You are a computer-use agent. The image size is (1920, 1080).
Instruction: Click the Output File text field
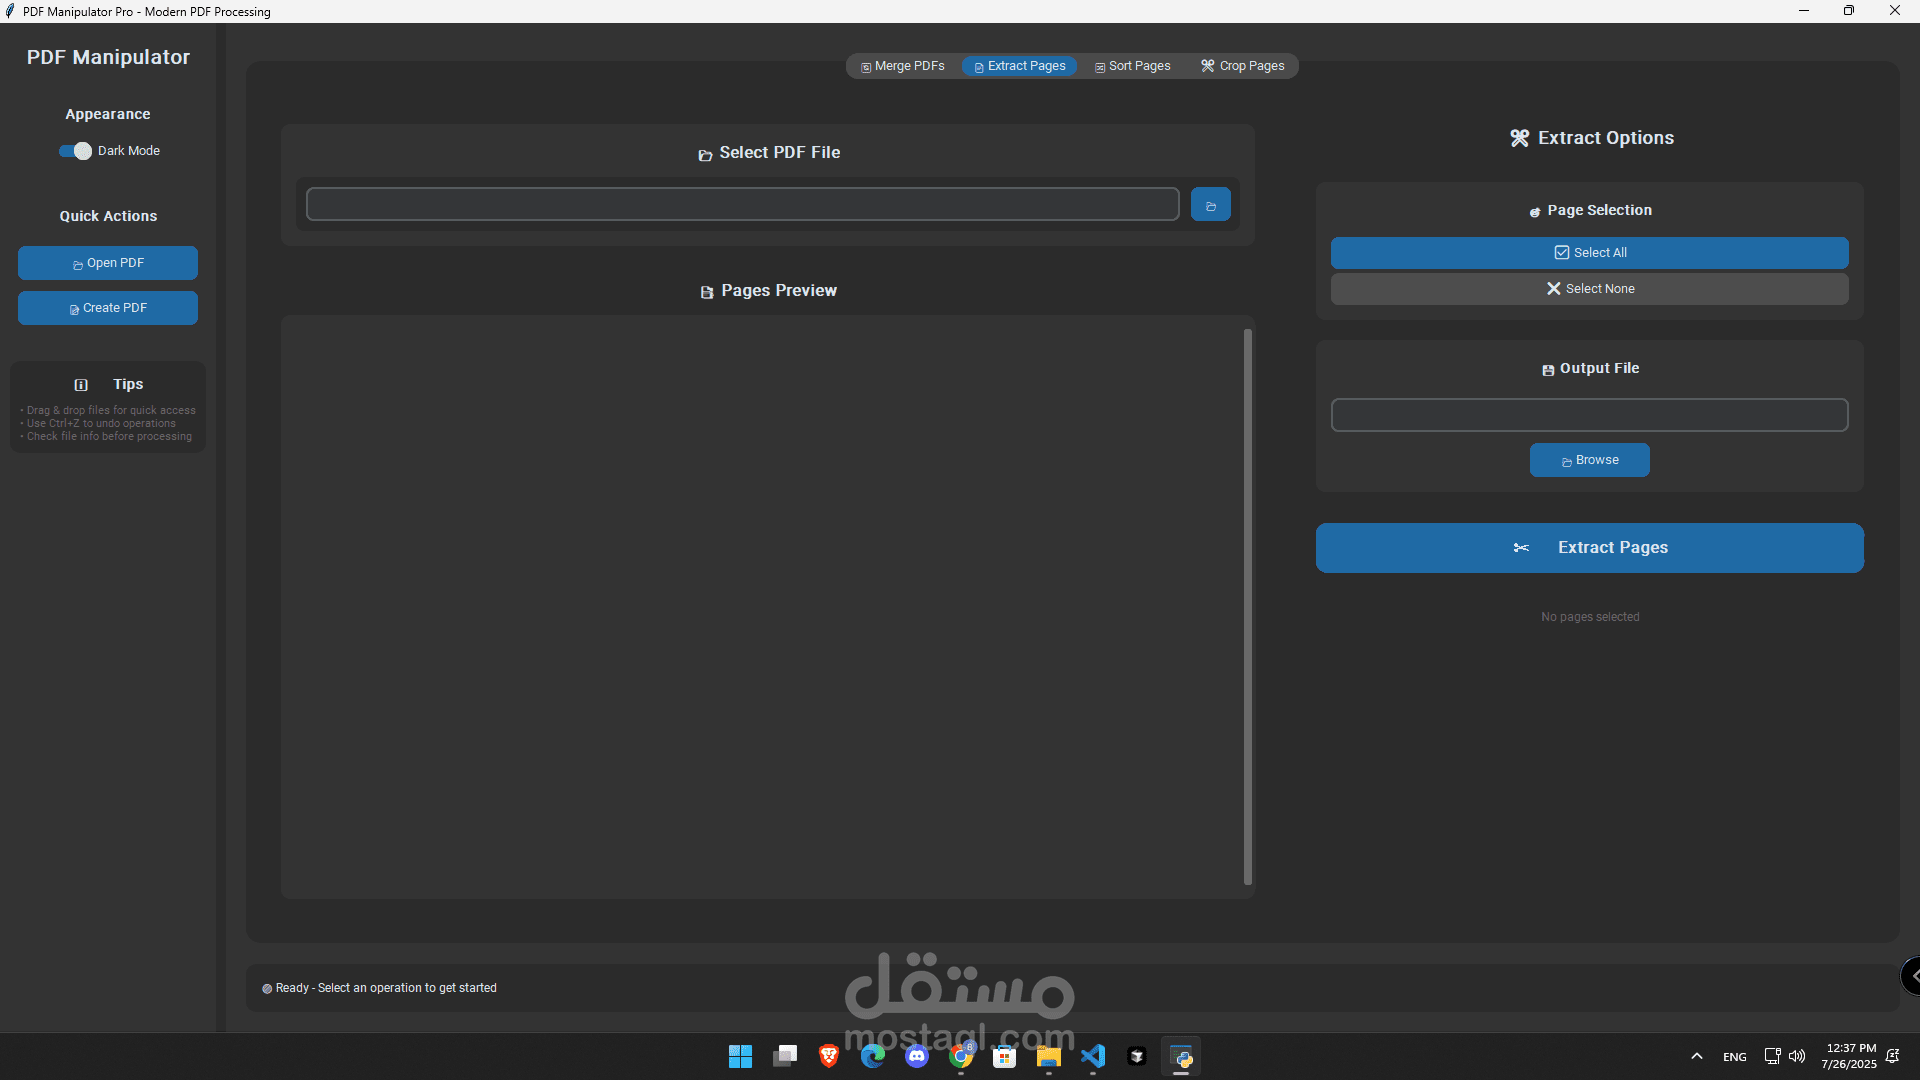pos(1589,415)
